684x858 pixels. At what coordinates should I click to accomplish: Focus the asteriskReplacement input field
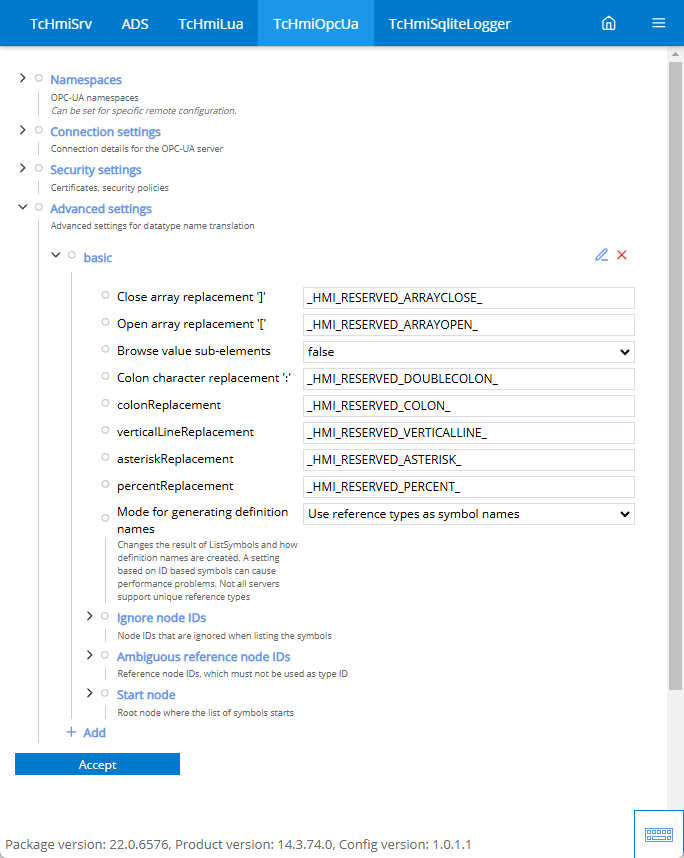[x=469, y=460]
